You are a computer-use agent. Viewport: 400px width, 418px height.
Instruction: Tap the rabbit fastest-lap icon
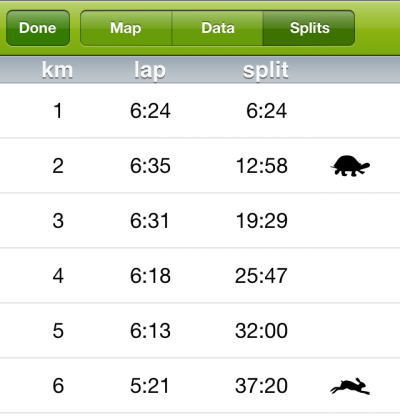[350, 386]
